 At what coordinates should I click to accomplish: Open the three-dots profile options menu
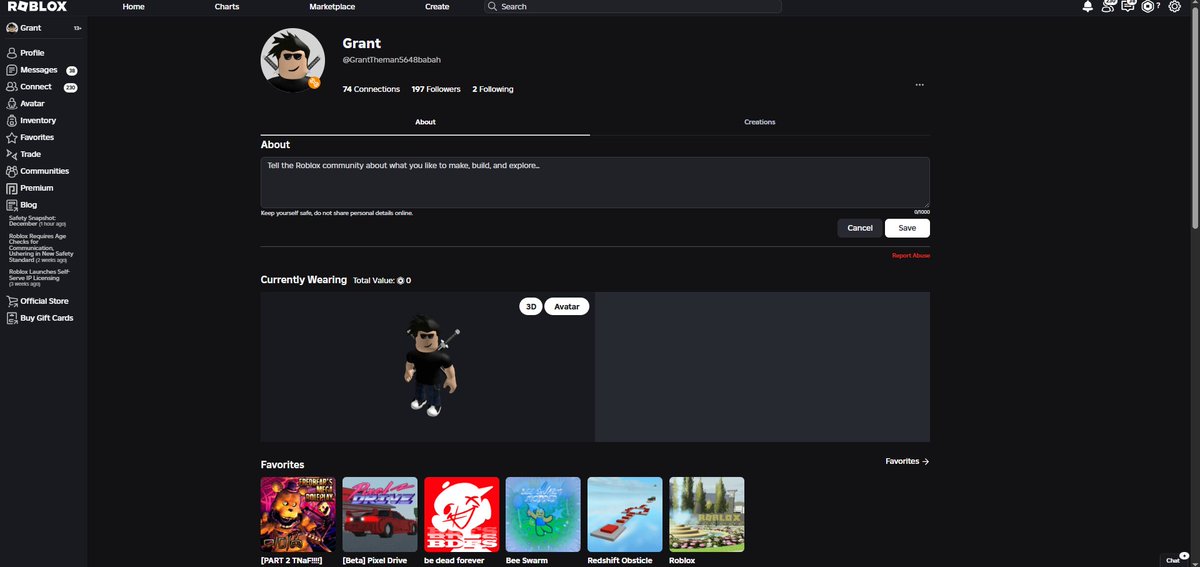click(x=919, y=85)
